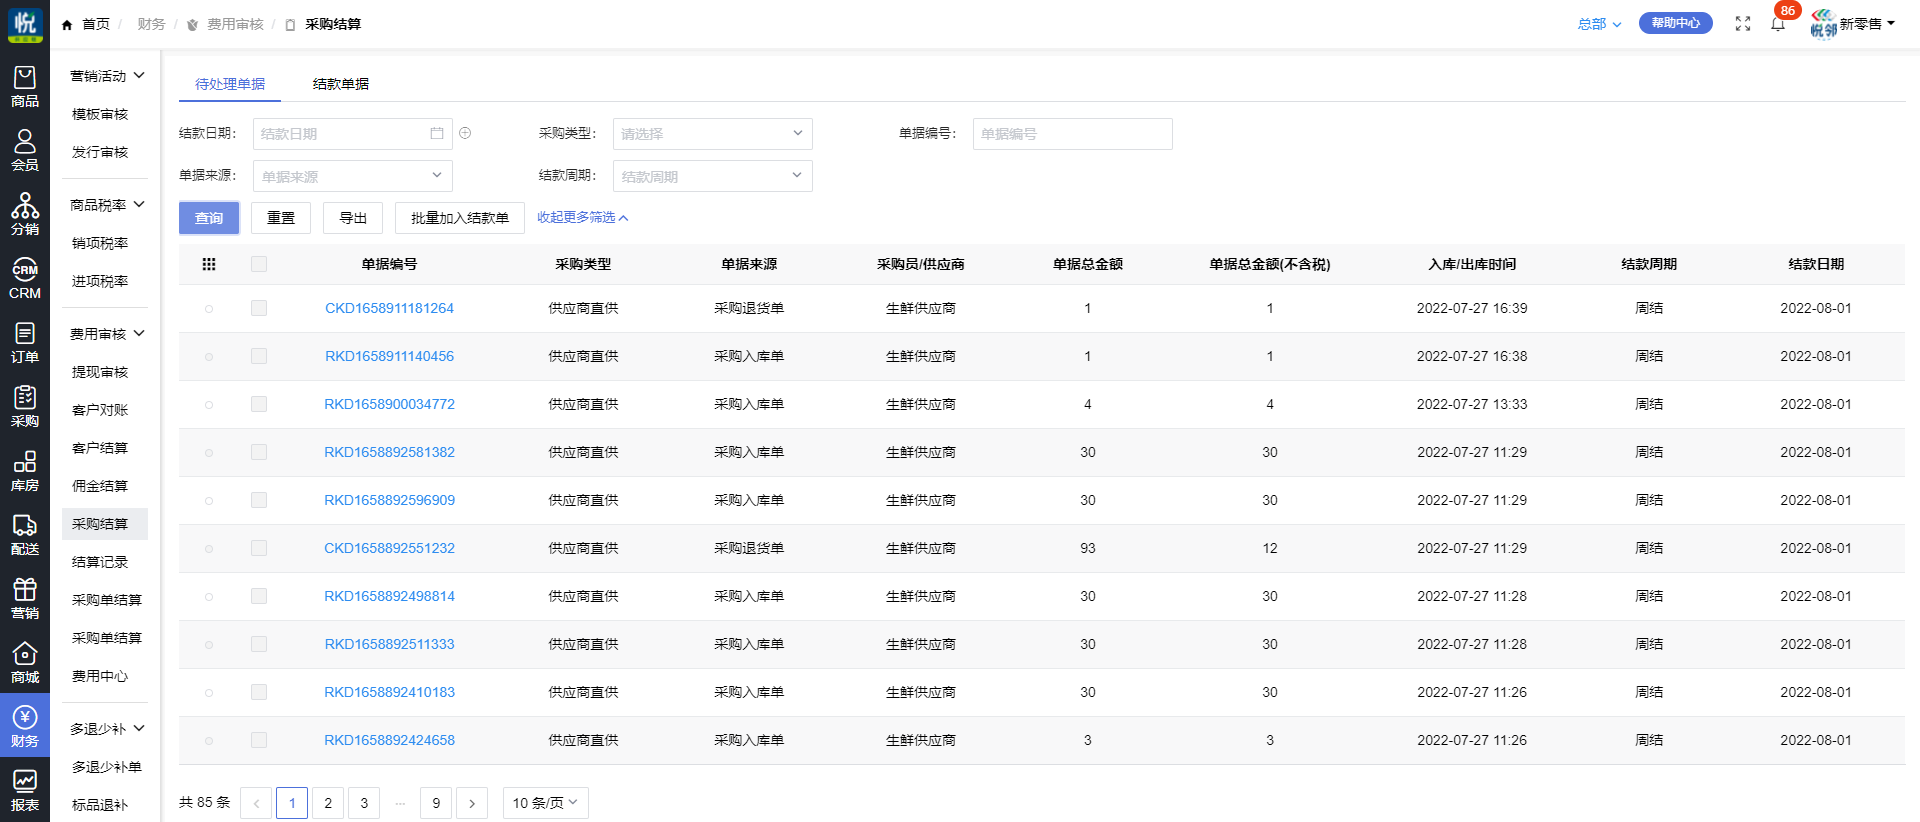Image resolution: width=1920 pixels, height=822 pixels.
Task: Check the row RKD1658892581382
Action: click(x=259, y=452)
